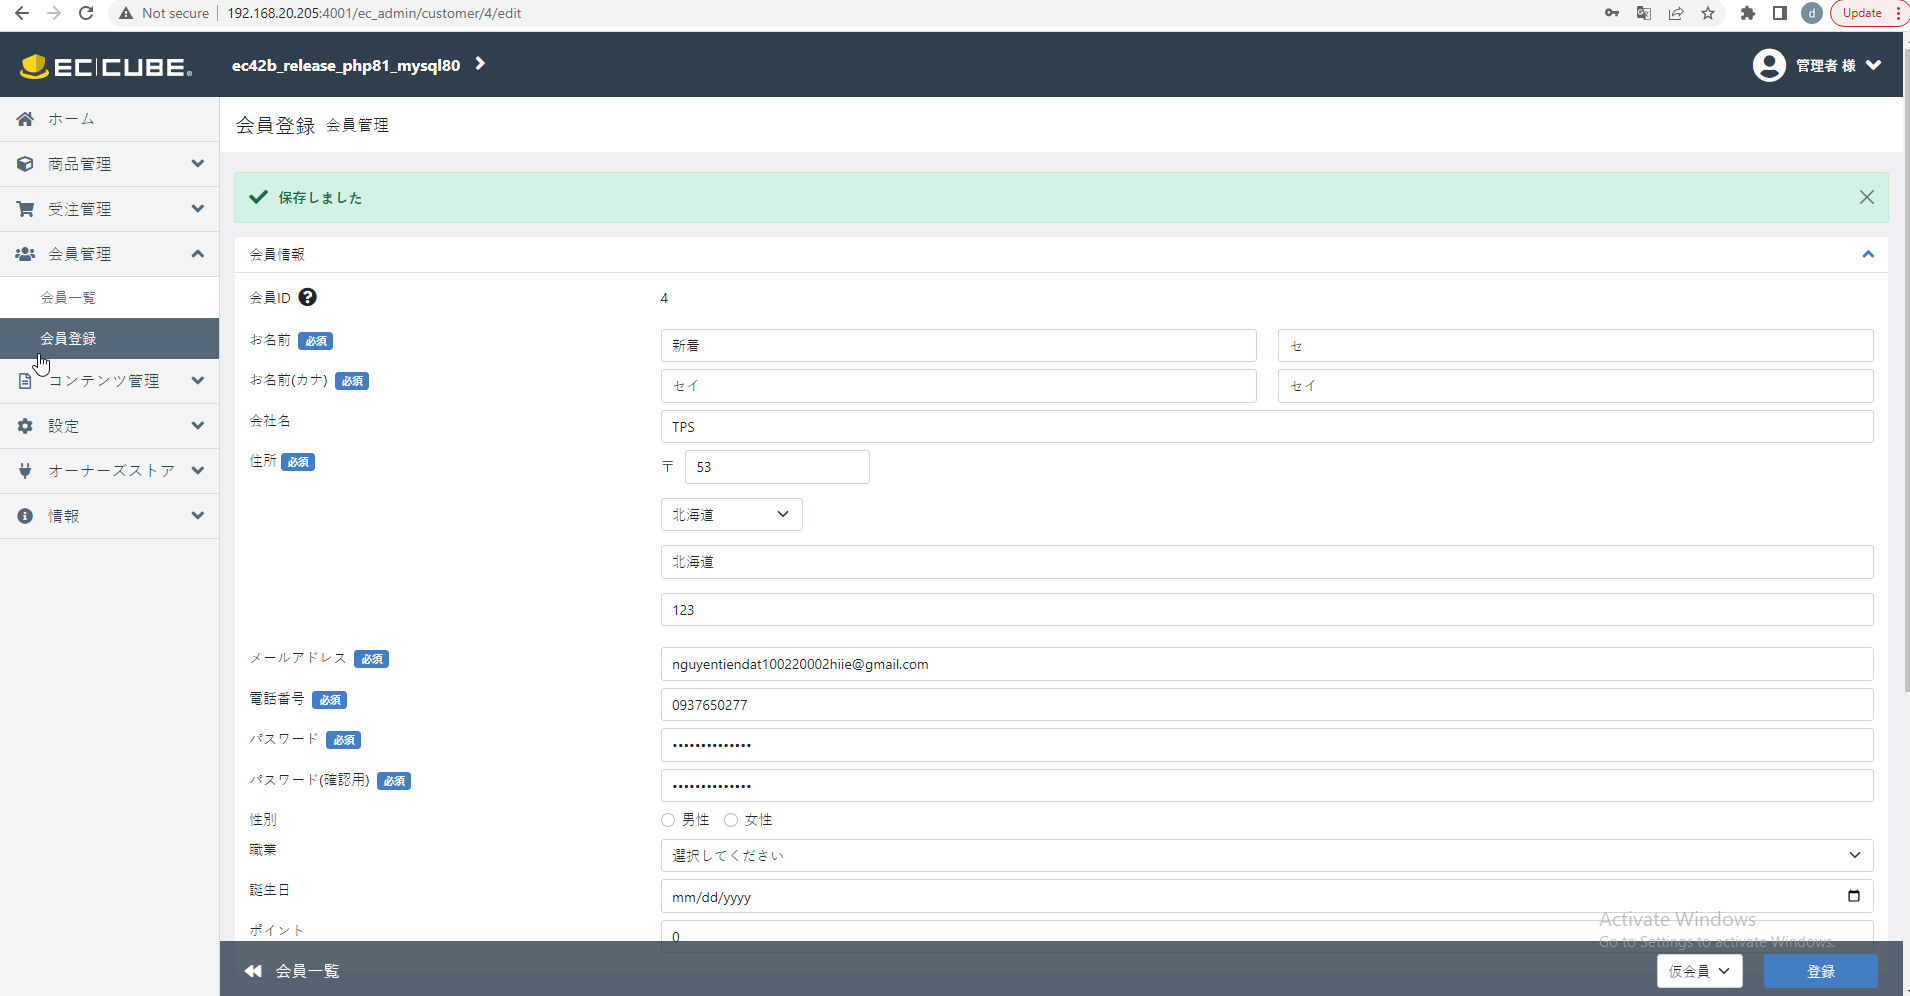Image resolution: width=1910 pixels, height=996 pixels.
Task: Open the calendar picker on 誕生日 field
Action: [1853, 896]
